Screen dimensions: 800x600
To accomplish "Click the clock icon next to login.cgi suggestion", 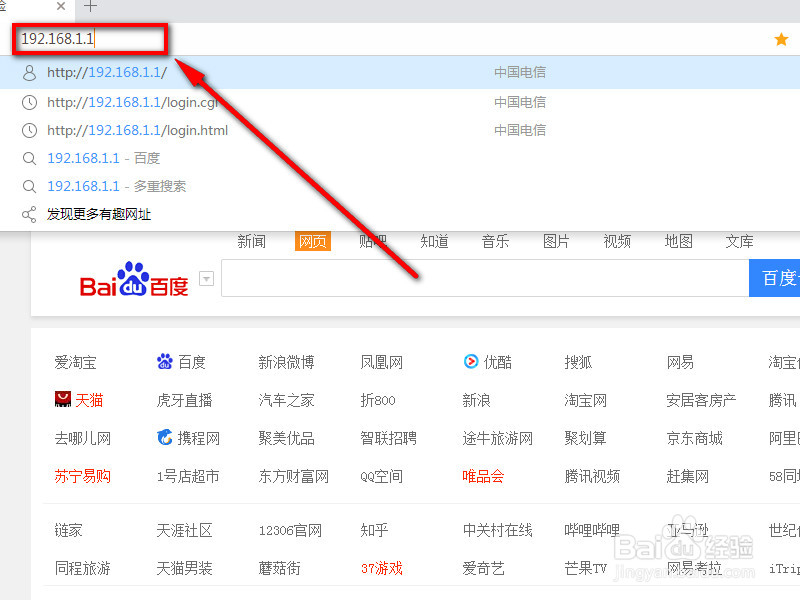I will (x=28, y=101).
